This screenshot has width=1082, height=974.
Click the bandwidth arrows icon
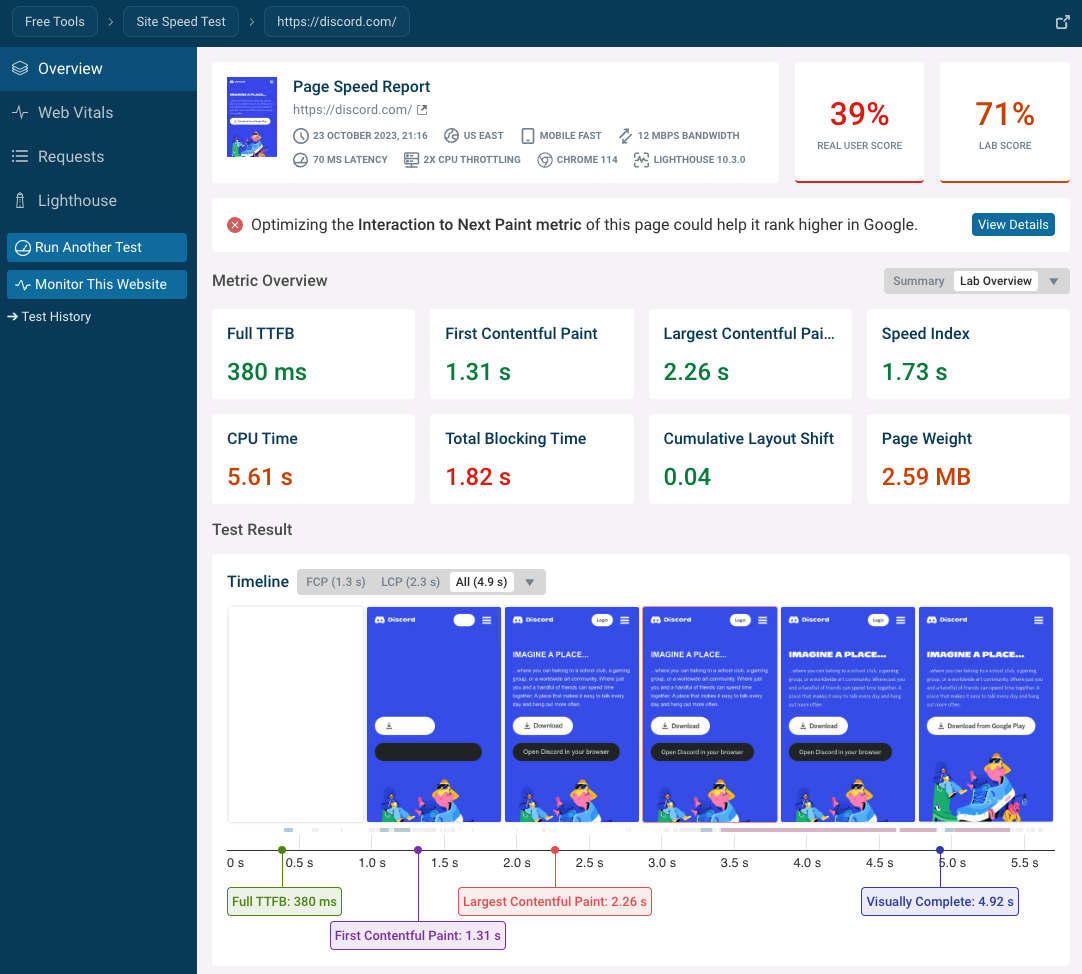(x=625, y=136)
